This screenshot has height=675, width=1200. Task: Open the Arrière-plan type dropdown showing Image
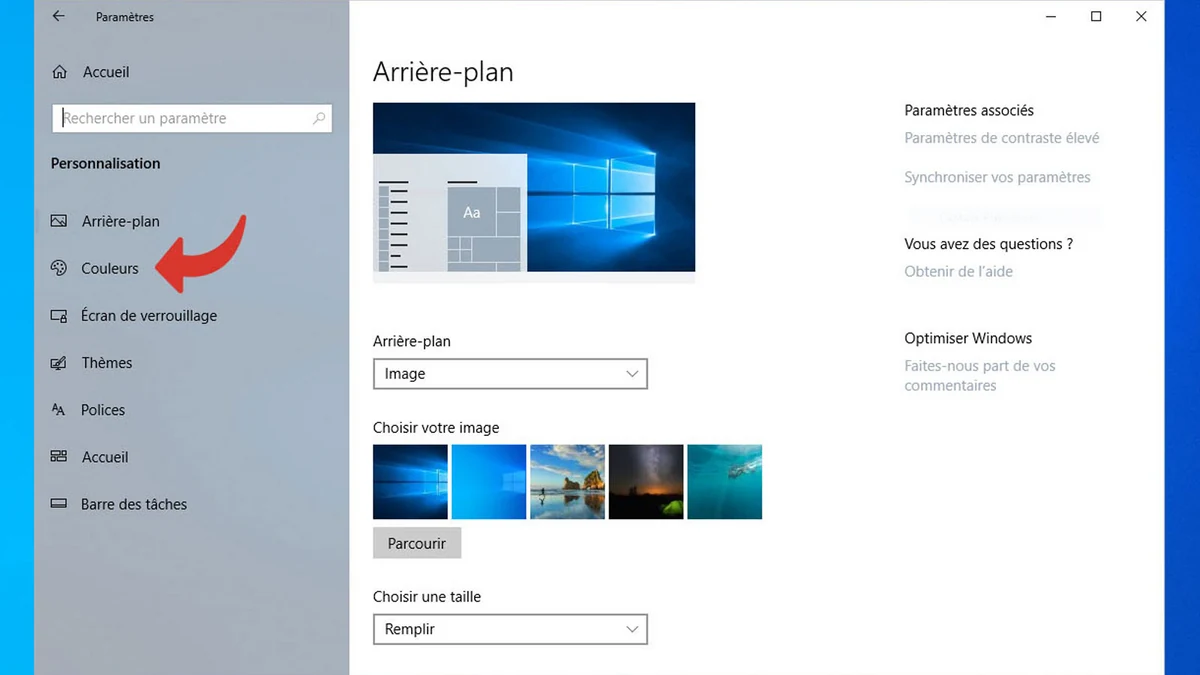click(510, 373)
